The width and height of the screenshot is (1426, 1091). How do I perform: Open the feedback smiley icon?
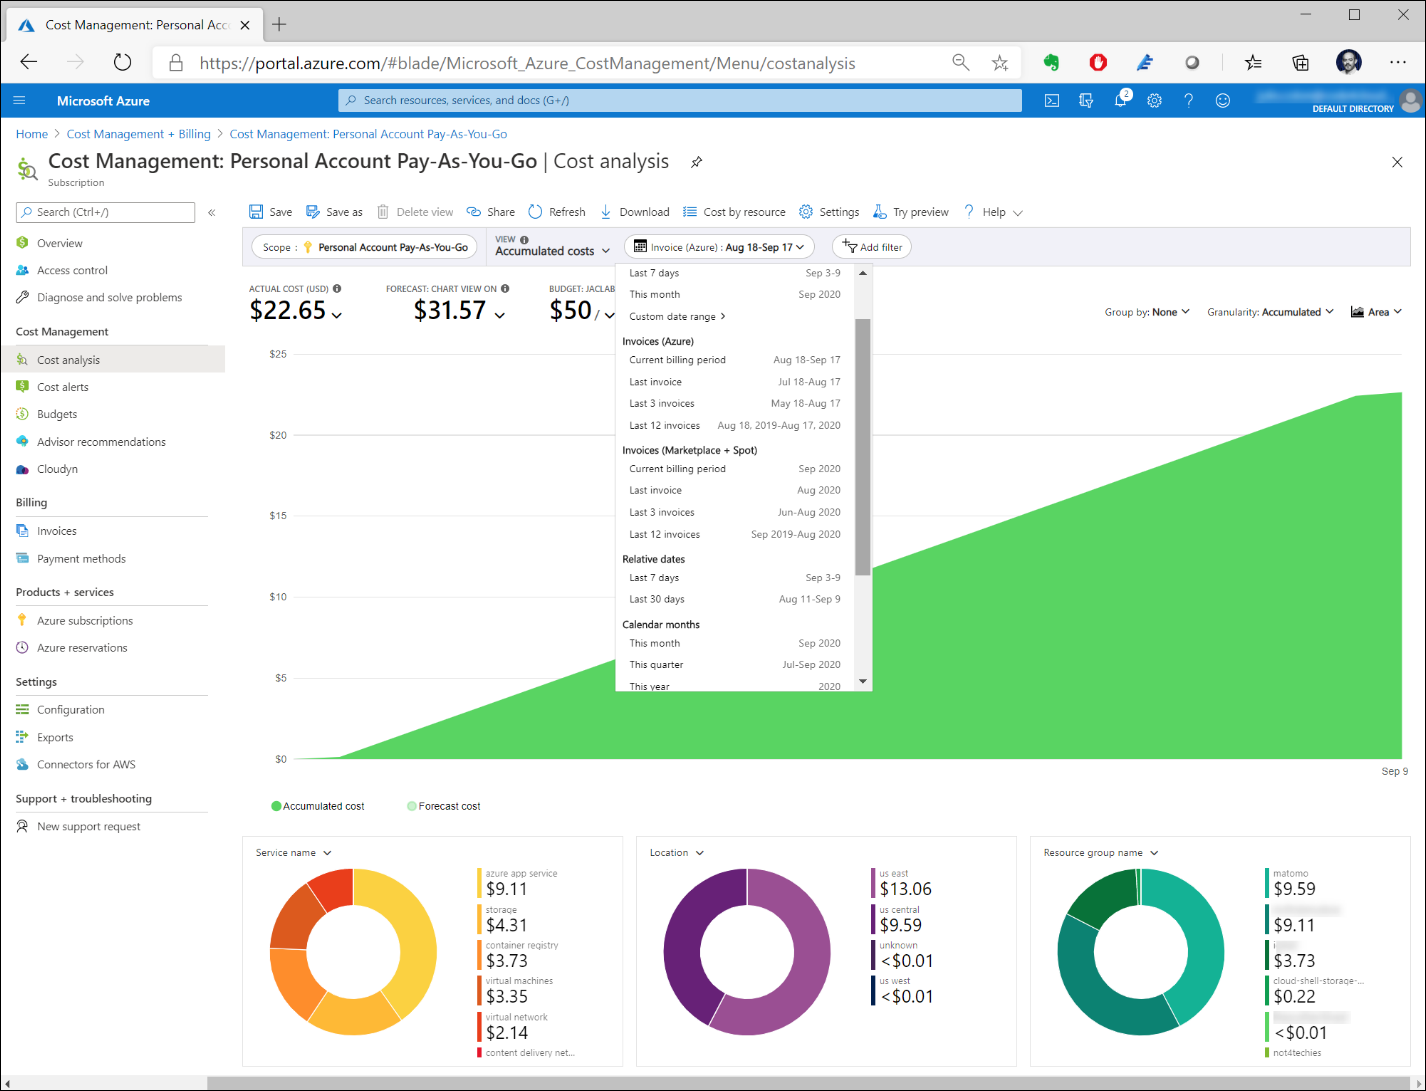pos(1222,100)
